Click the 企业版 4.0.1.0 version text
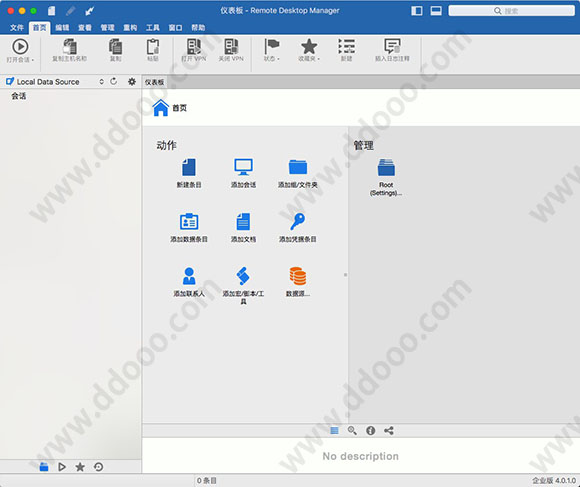580x487 pixels. click(x=554, y=481)
